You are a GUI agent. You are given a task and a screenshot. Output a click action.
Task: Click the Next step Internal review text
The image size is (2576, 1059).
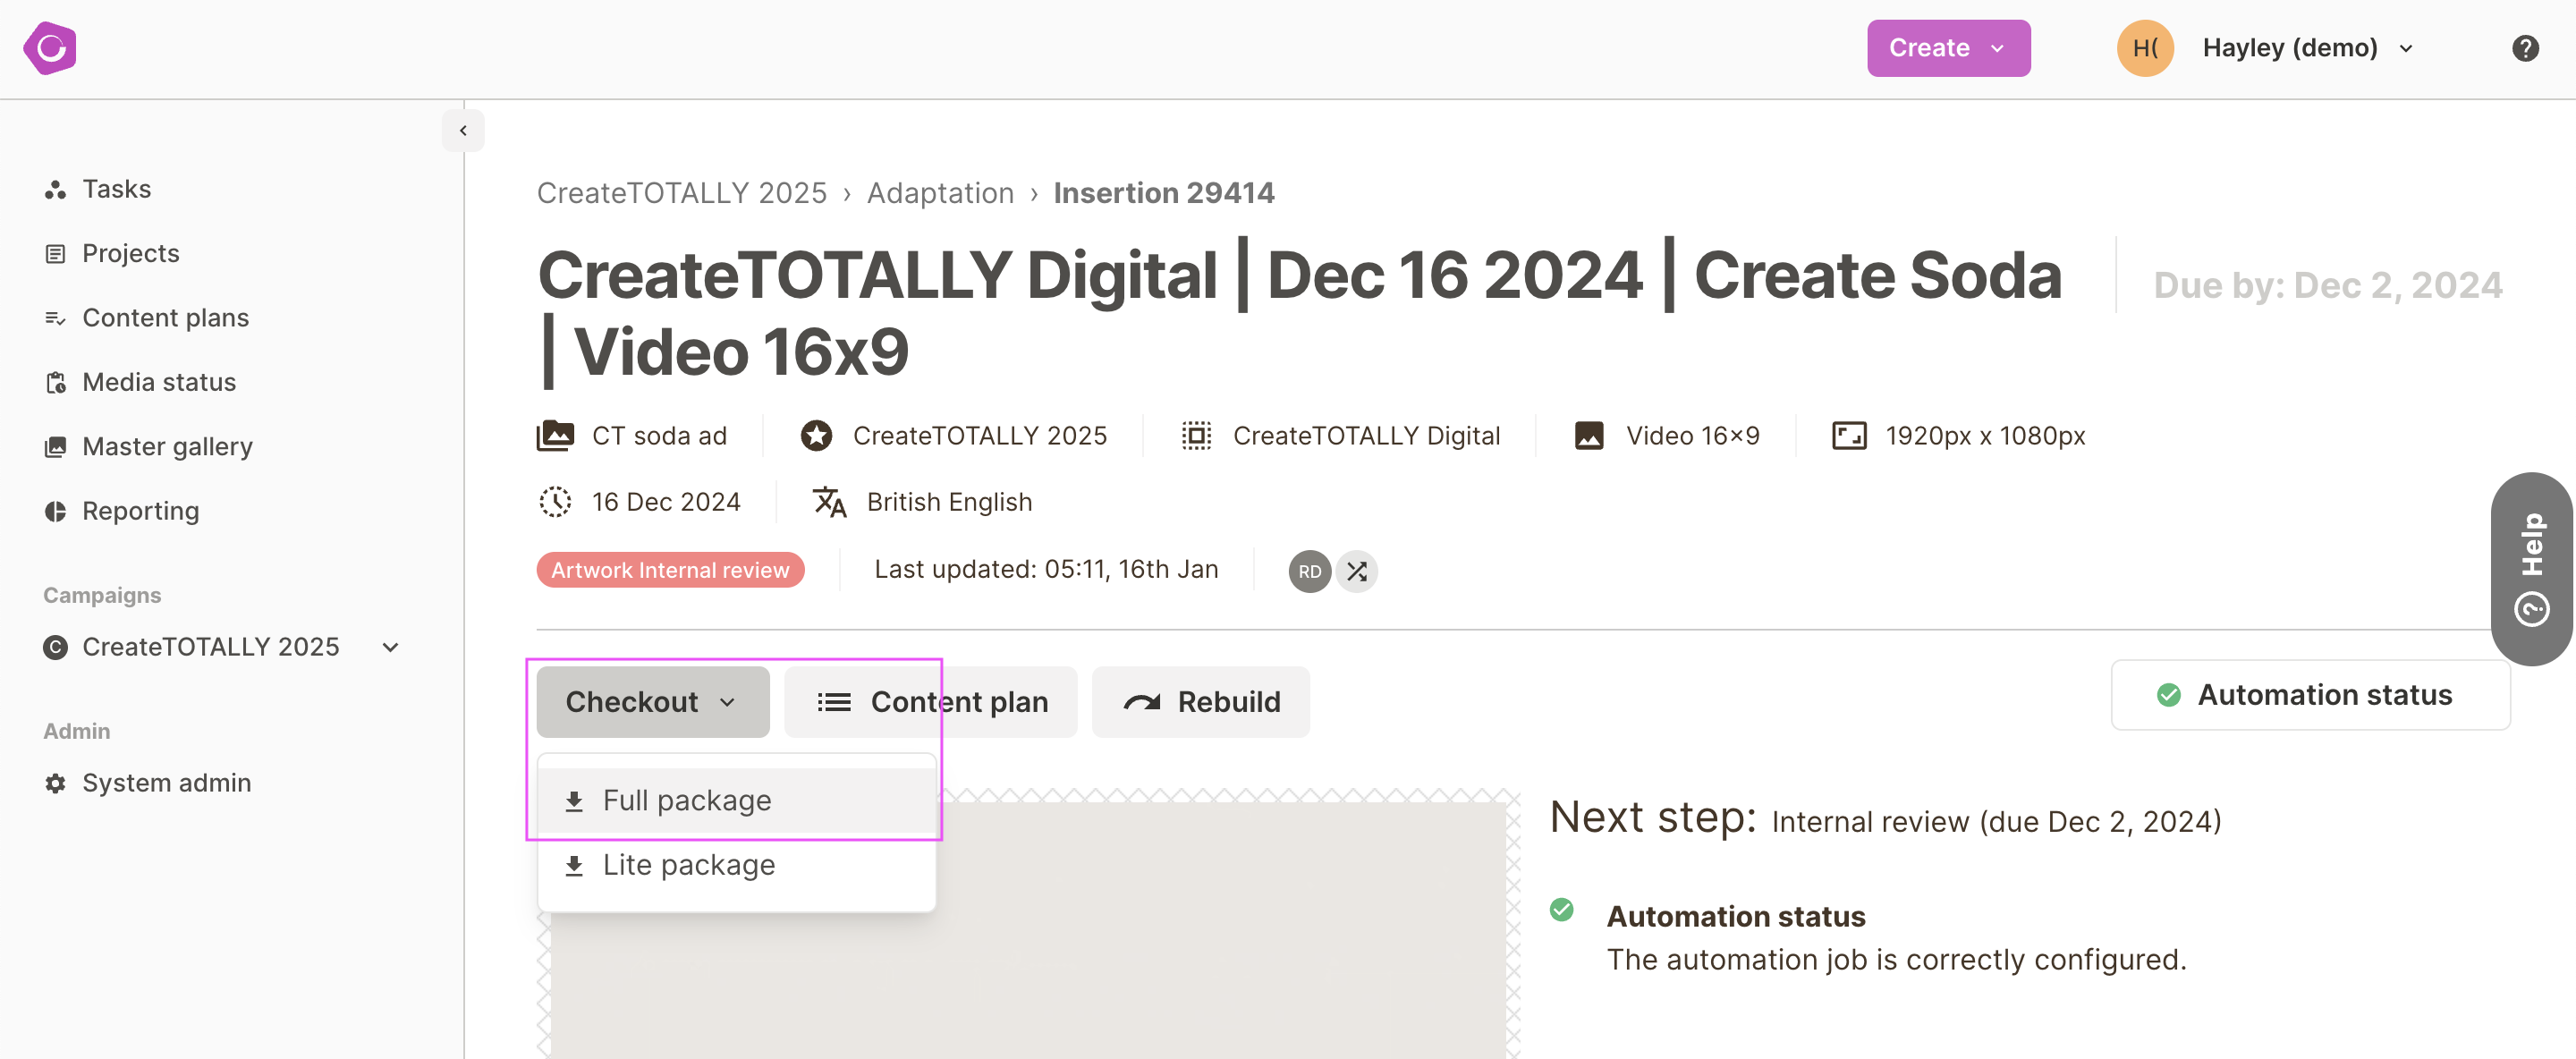pyautogui.click(x=1885, y=819)
